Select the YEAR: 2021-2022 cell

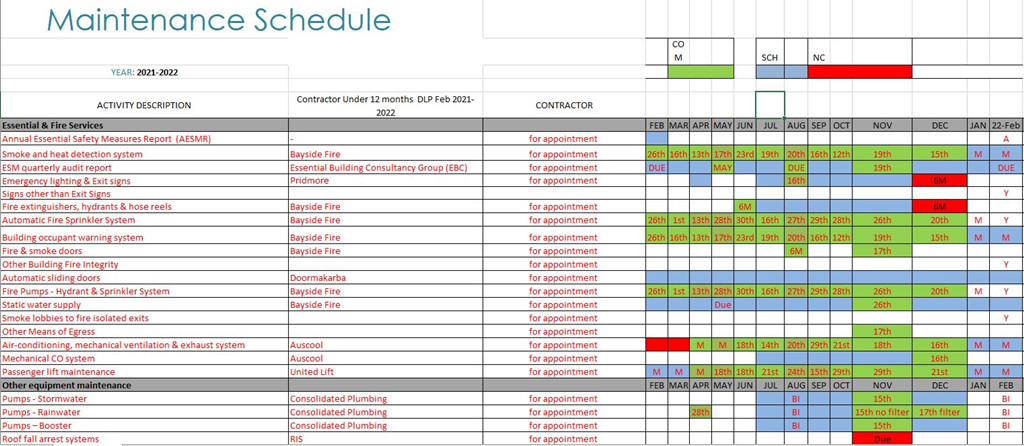pyautogui.click(x=144, y=72)
